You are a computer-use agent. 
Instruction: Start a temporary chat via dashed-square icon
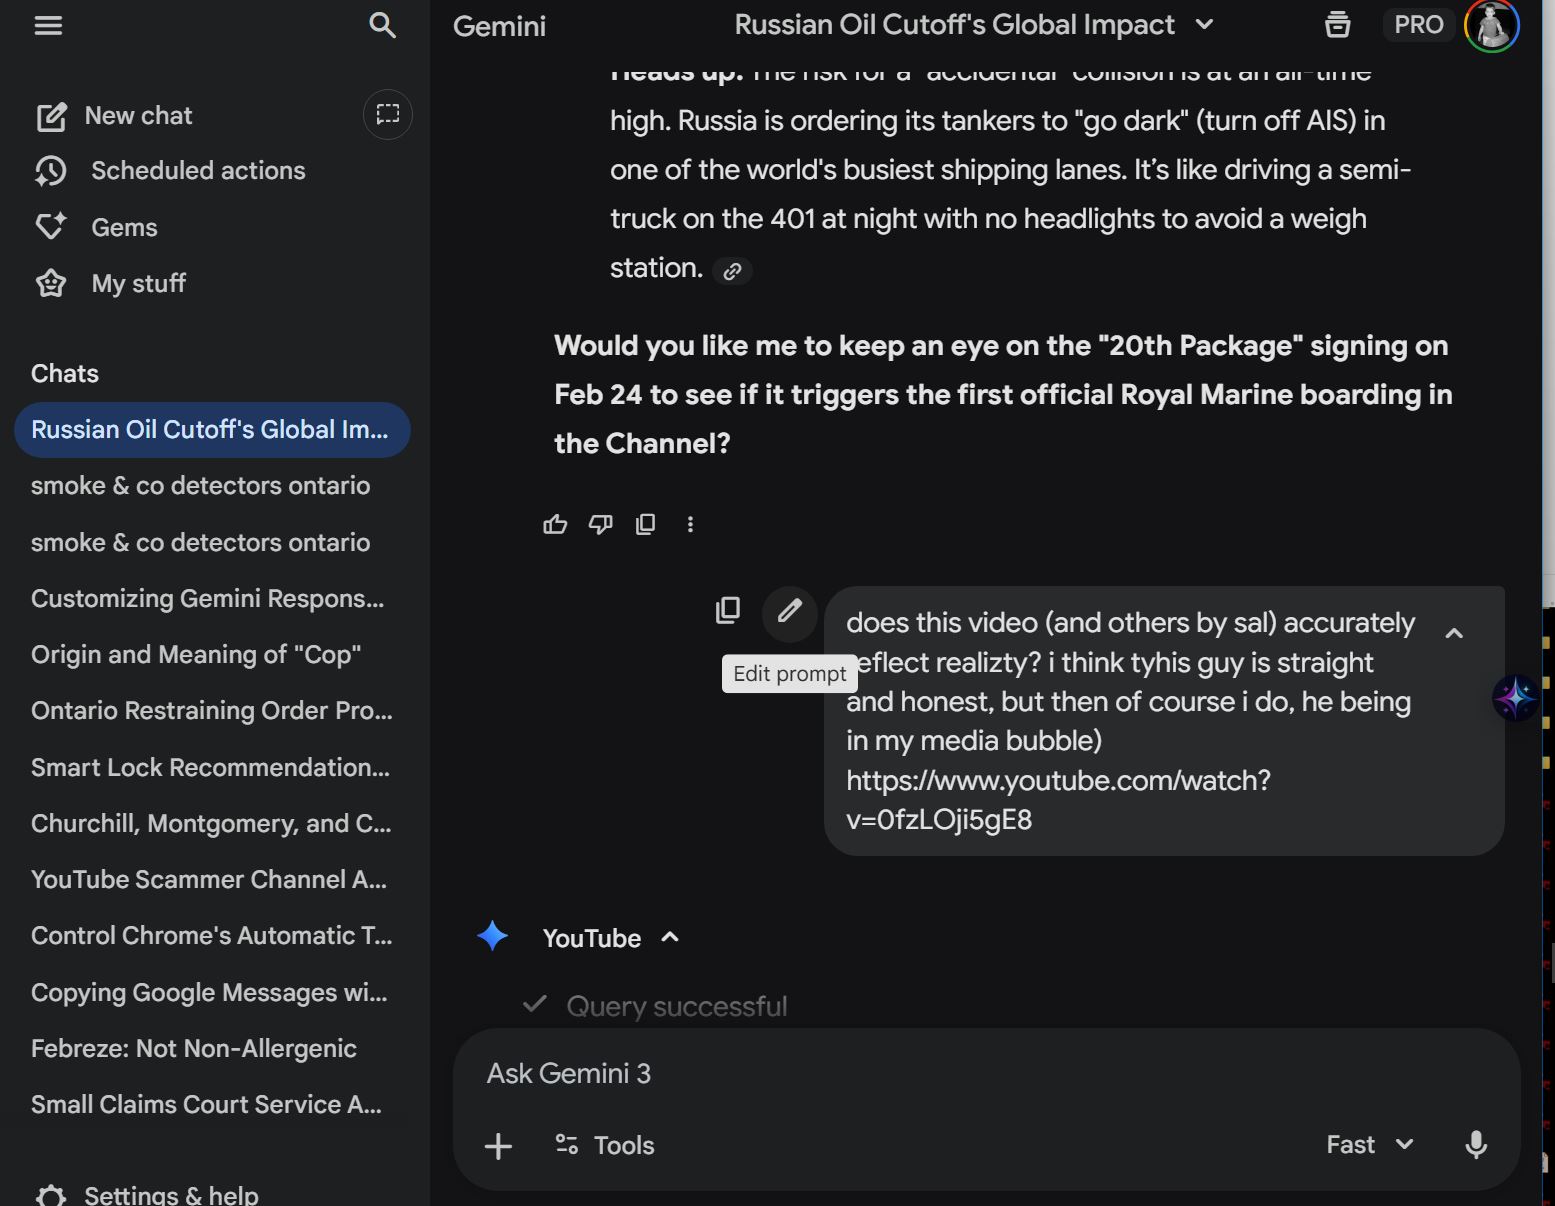tap(387, 115)
